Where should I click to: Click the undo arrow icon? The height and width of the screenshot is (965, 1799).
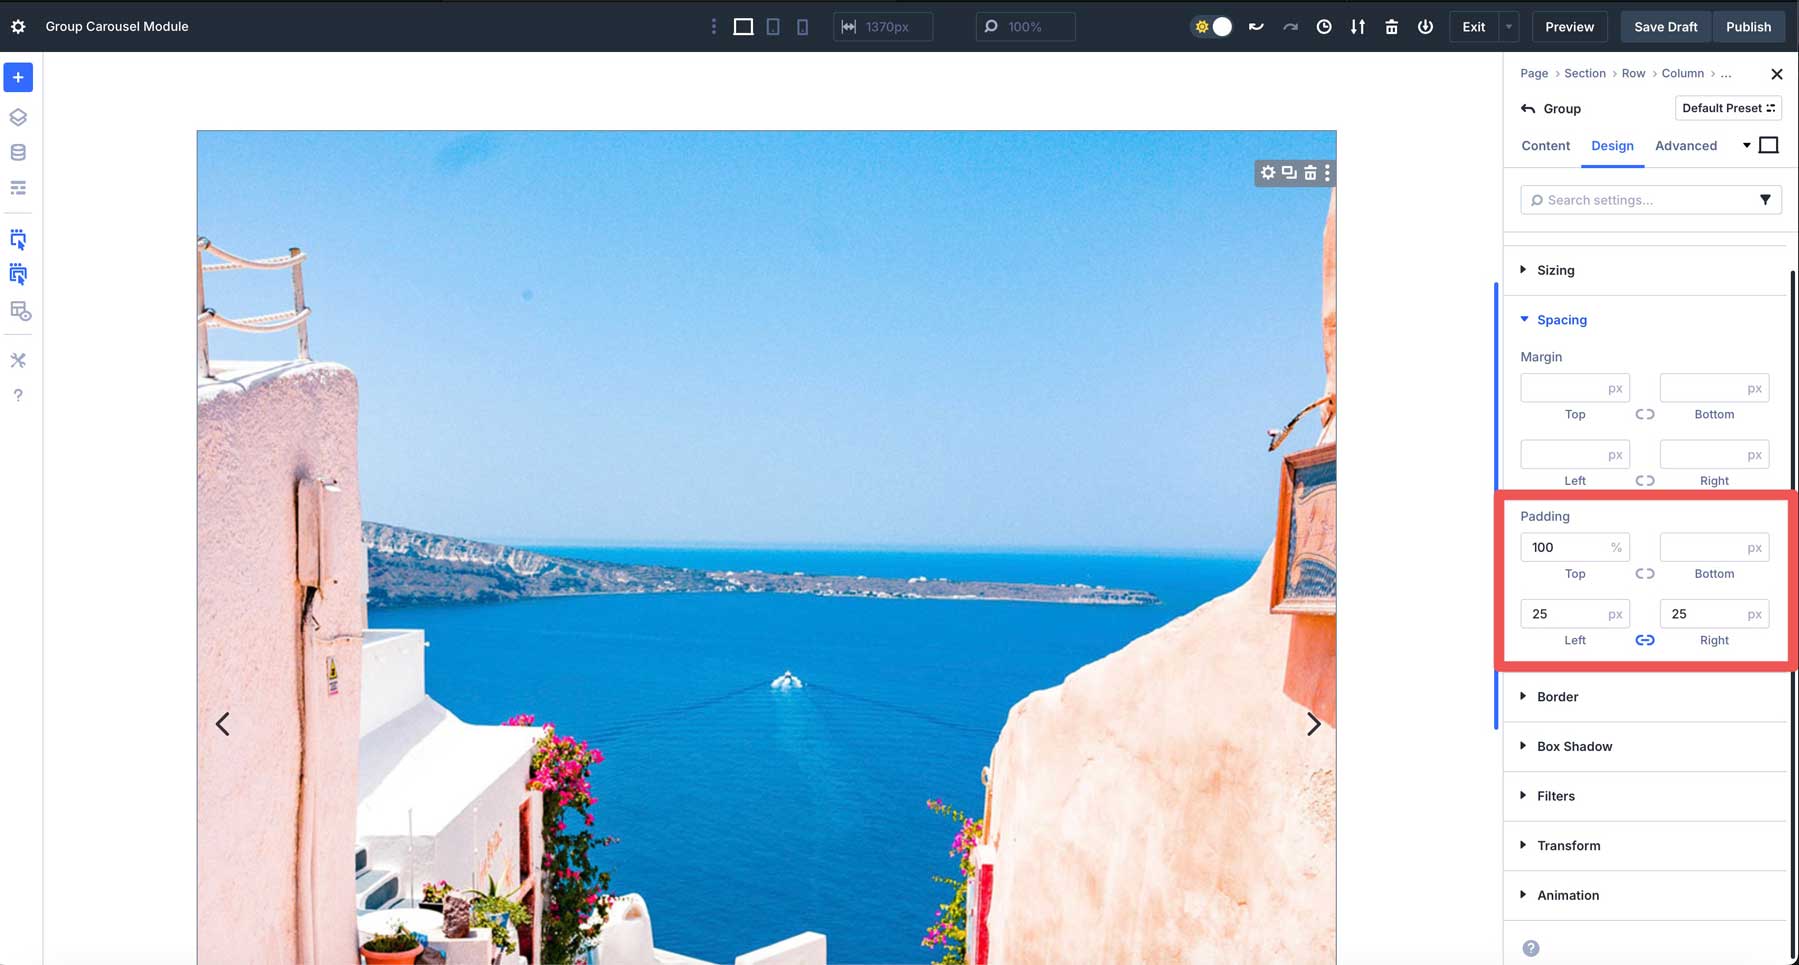pyautogui.click(x=1255, y=27)
